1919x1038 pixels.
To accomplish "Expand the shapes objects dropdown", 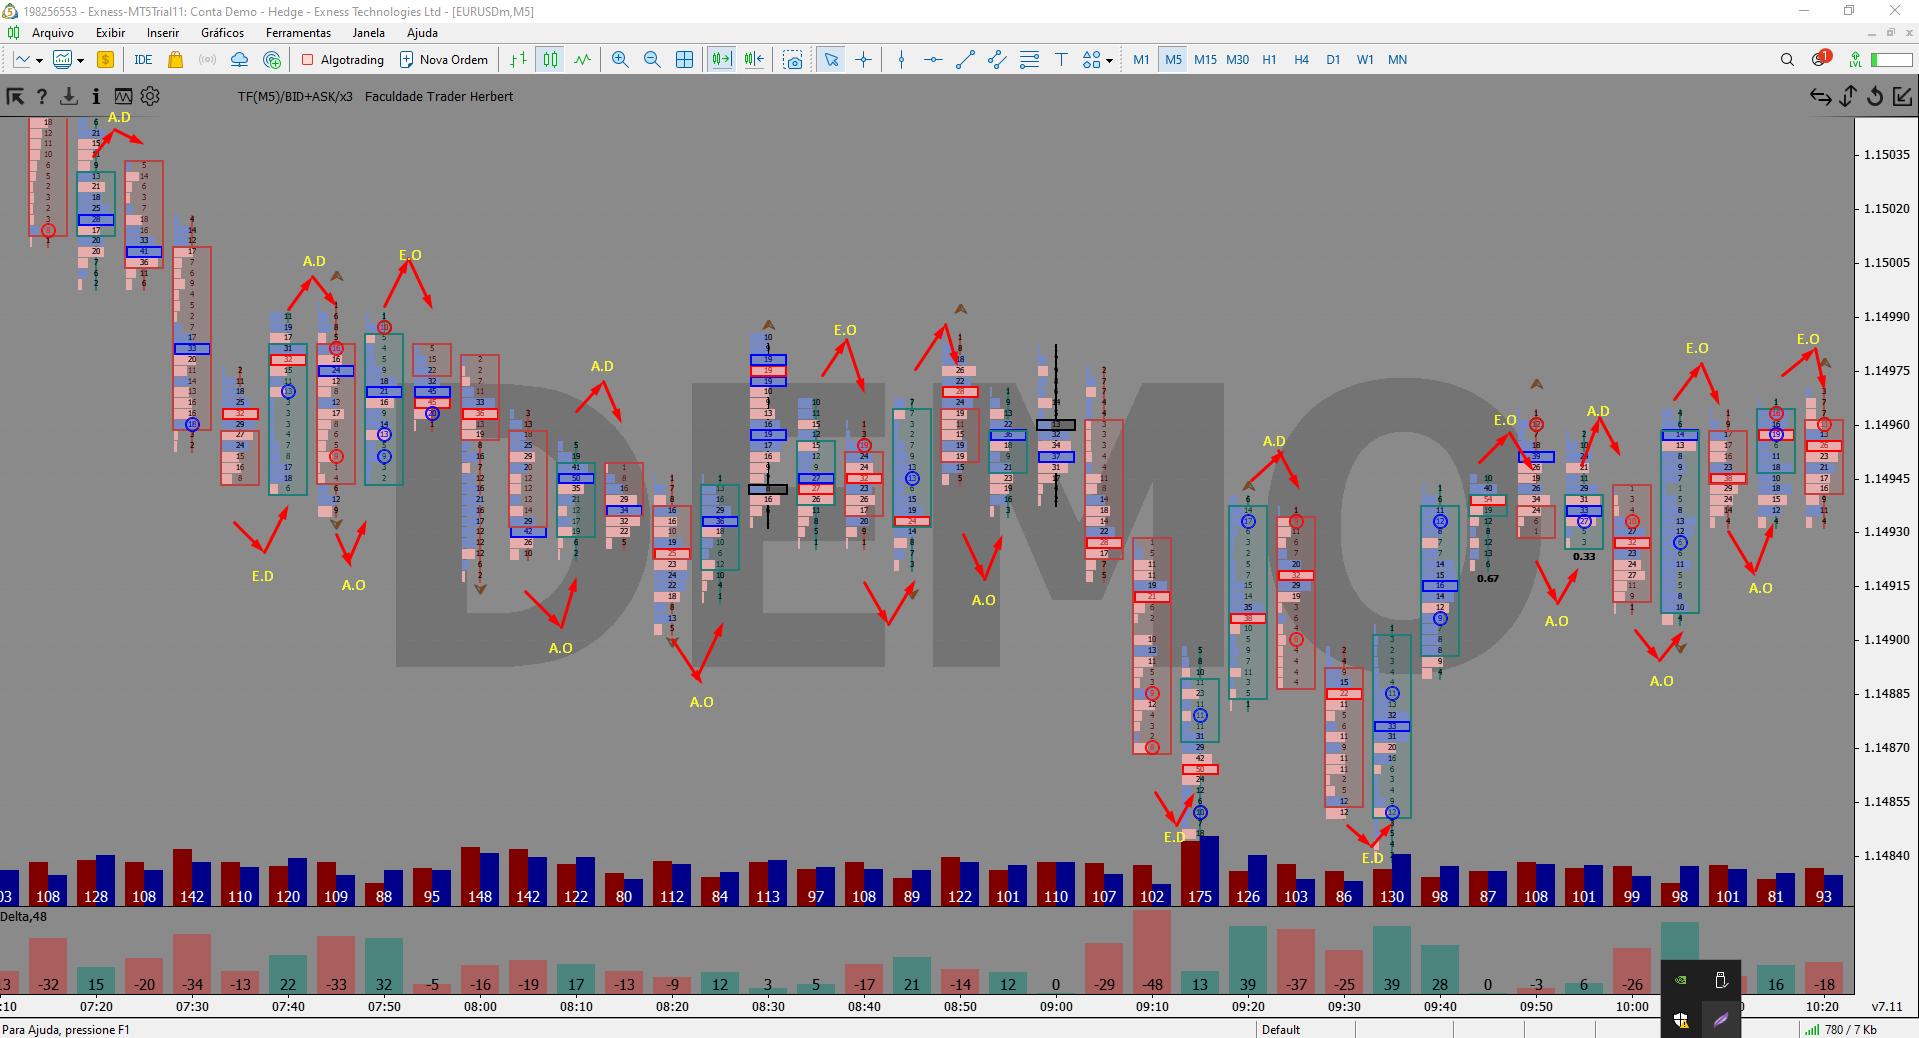I will (1110, 61).
